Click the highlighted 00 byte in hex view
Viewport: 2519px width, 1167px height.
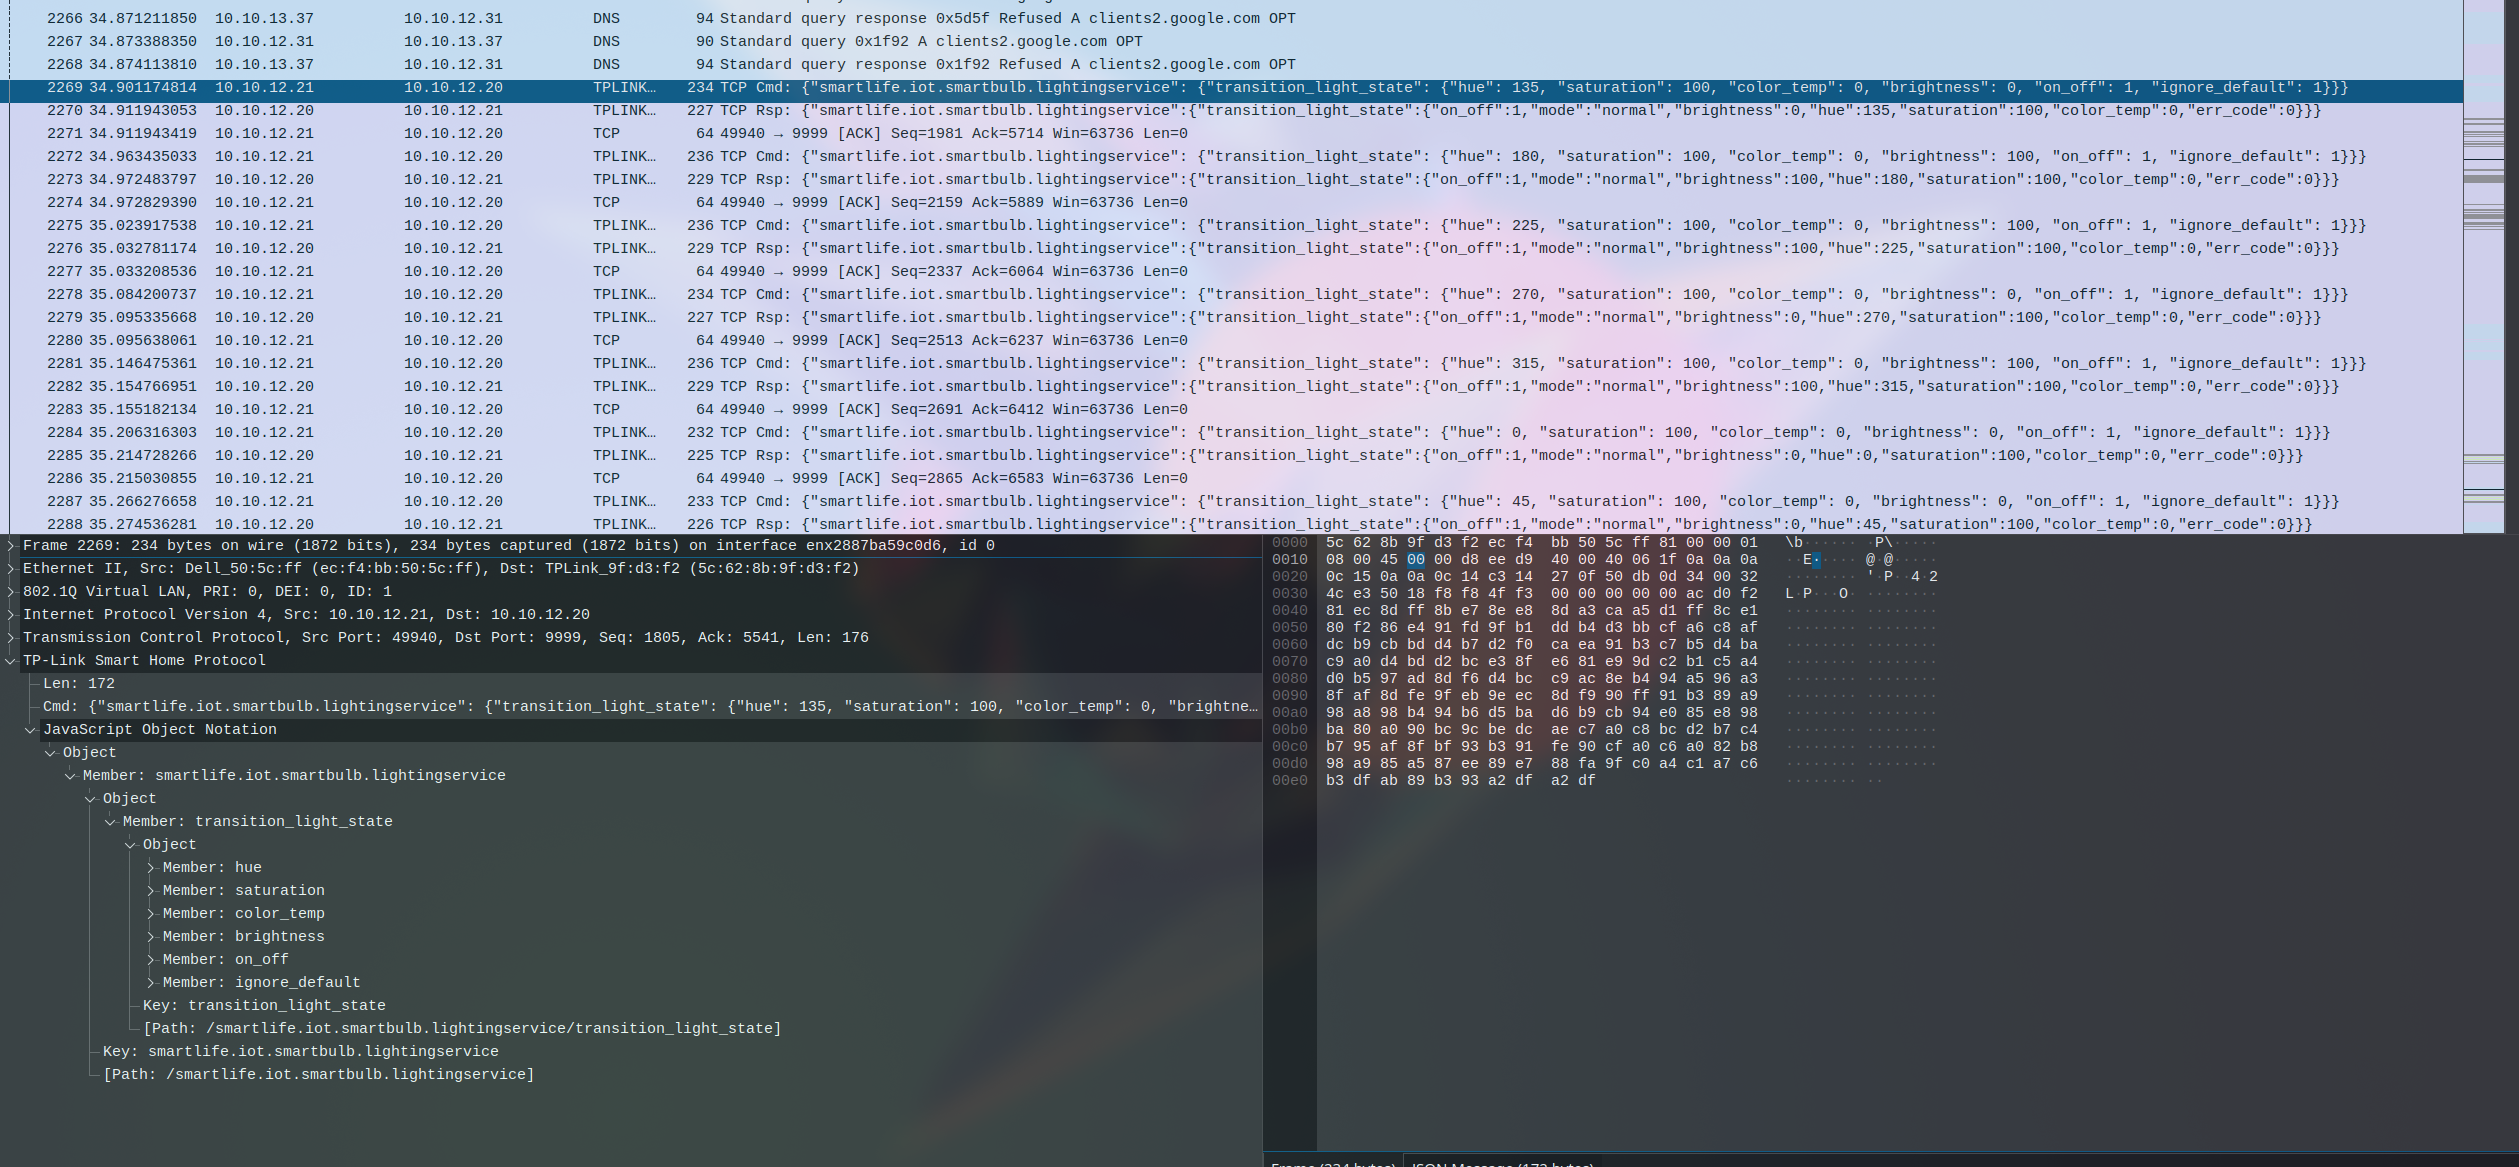click(x=1415, y=560)
